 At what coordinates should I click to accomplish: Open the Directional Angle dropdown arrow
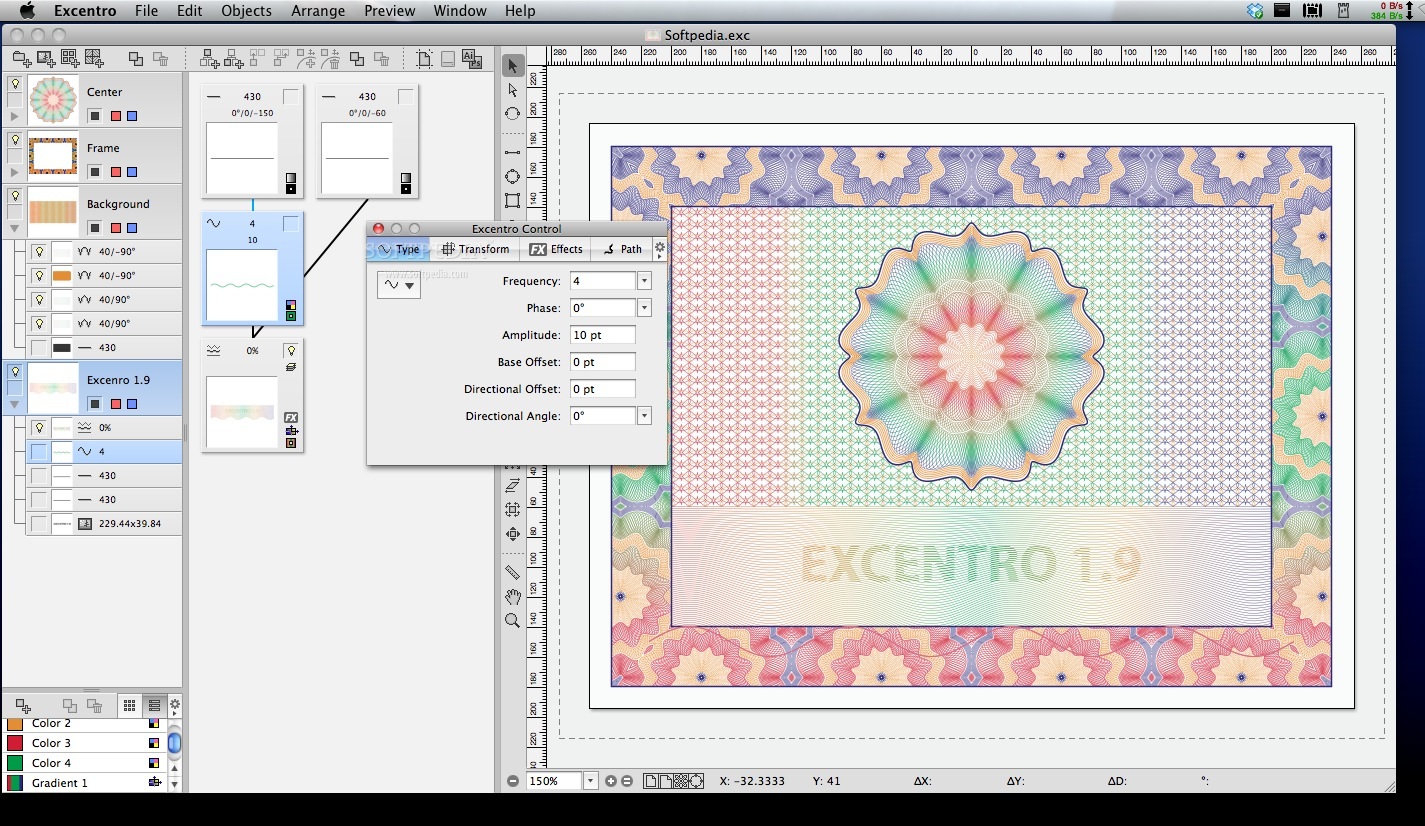tap(644, 416)
